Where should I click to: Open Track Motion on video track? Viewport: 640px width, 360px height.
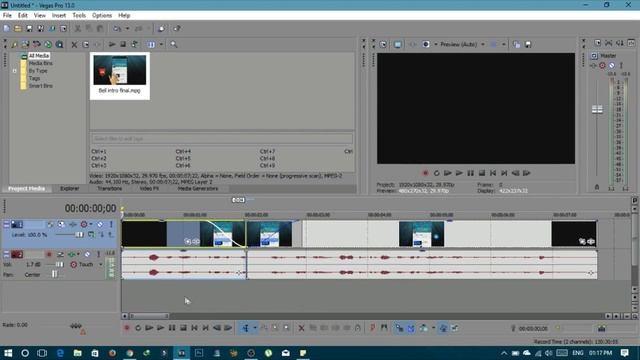coord(61,224)
